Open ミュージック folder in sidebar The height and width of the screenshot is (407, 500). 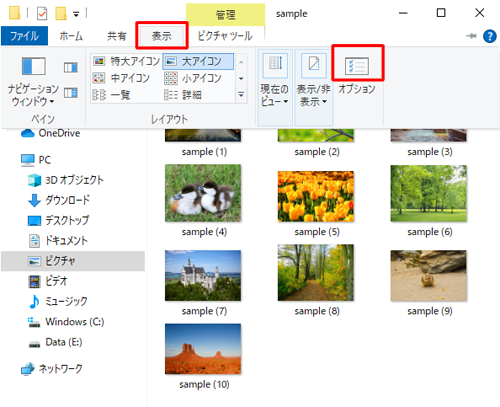click(58, 301)
